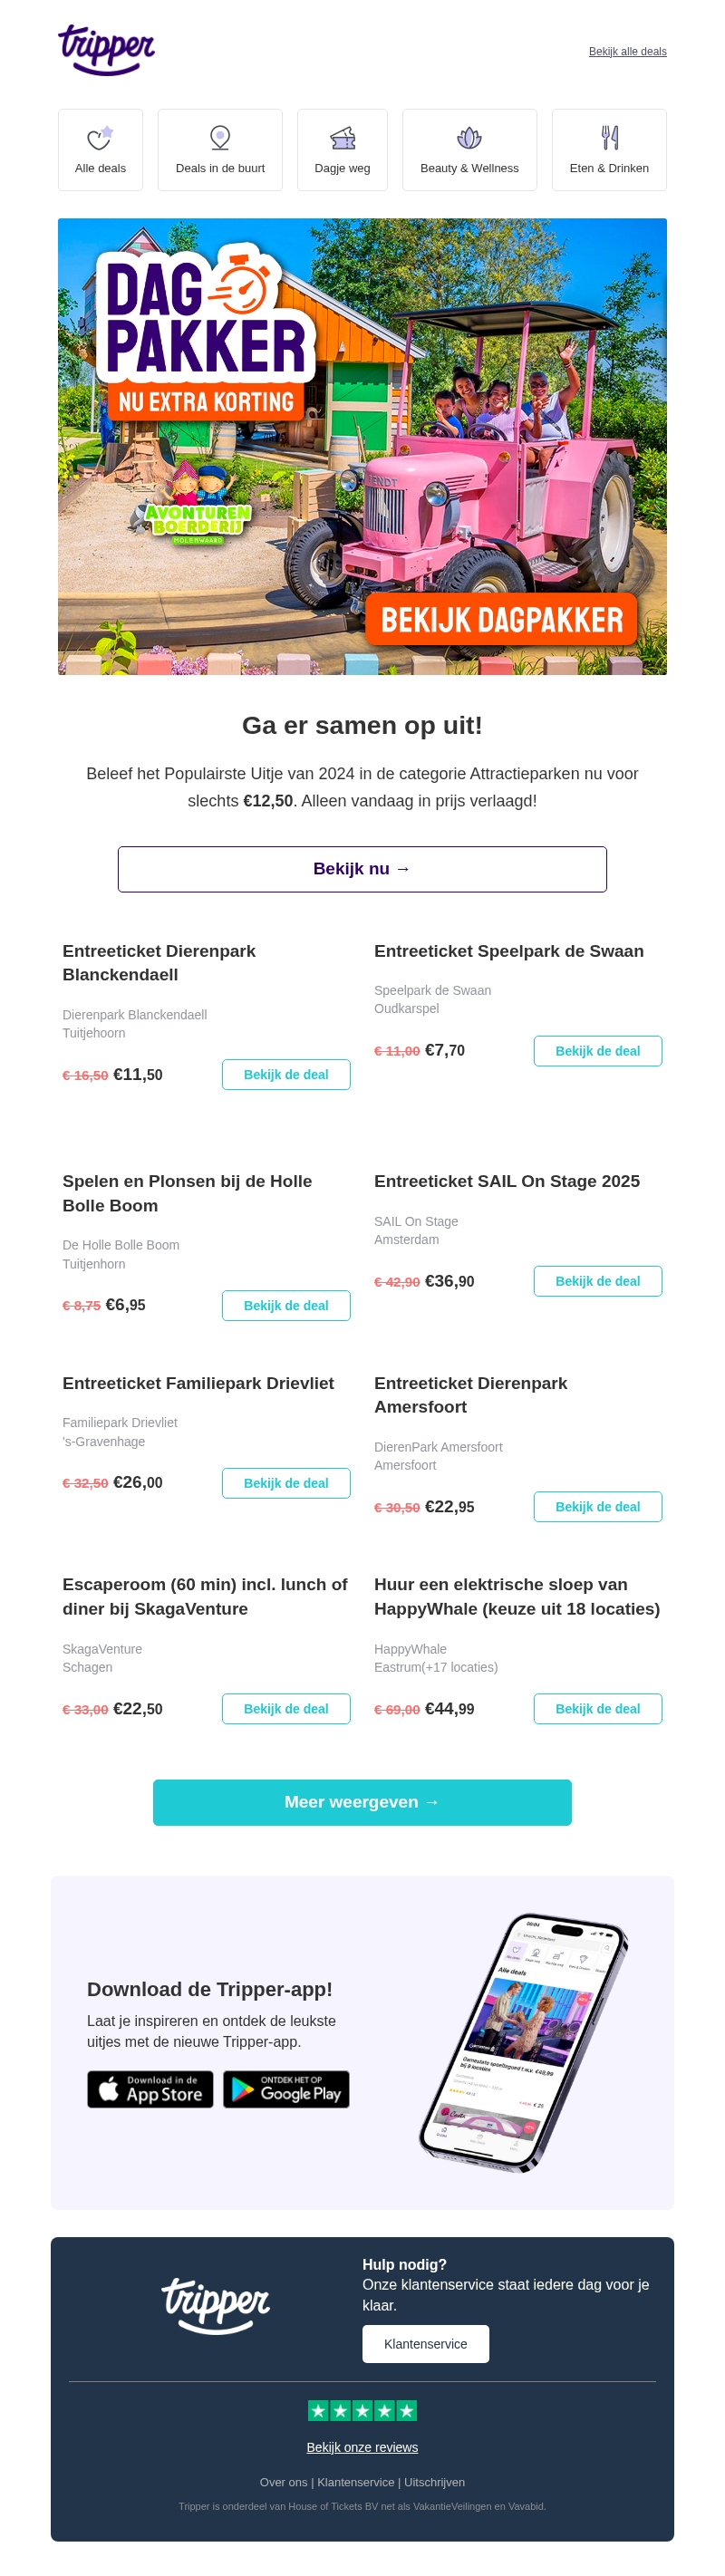
Task: Click the Tripper logo in header
Action: [106, 49]
